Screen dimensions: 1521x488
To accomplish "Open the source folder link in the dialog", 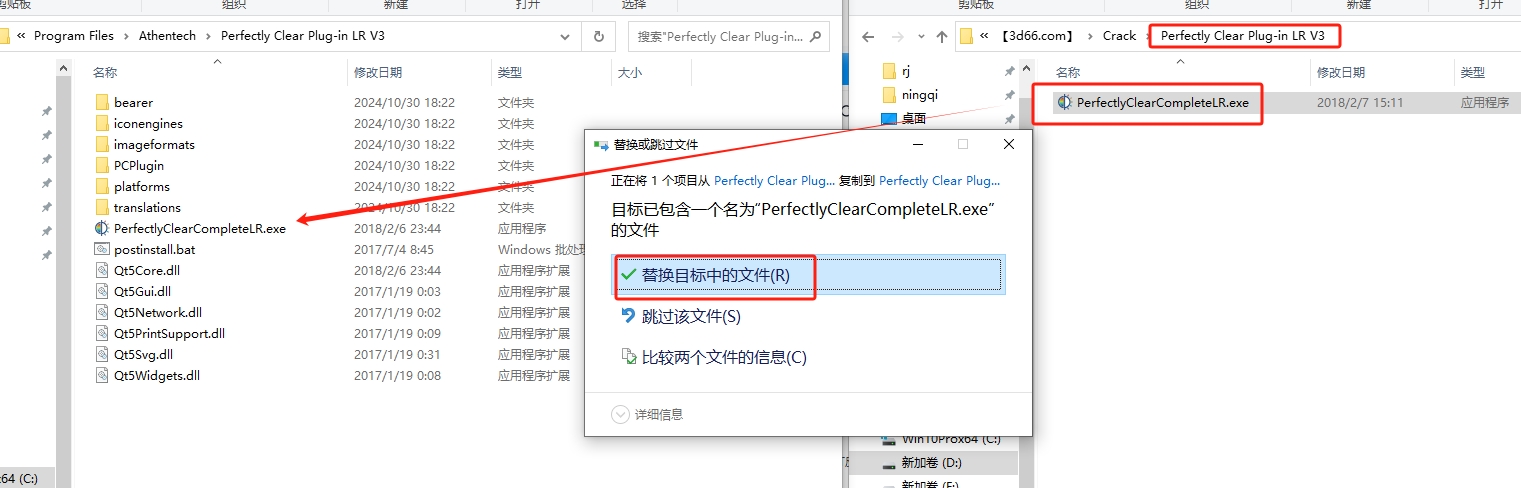I will pyautogui.click(x=774, y=181).
